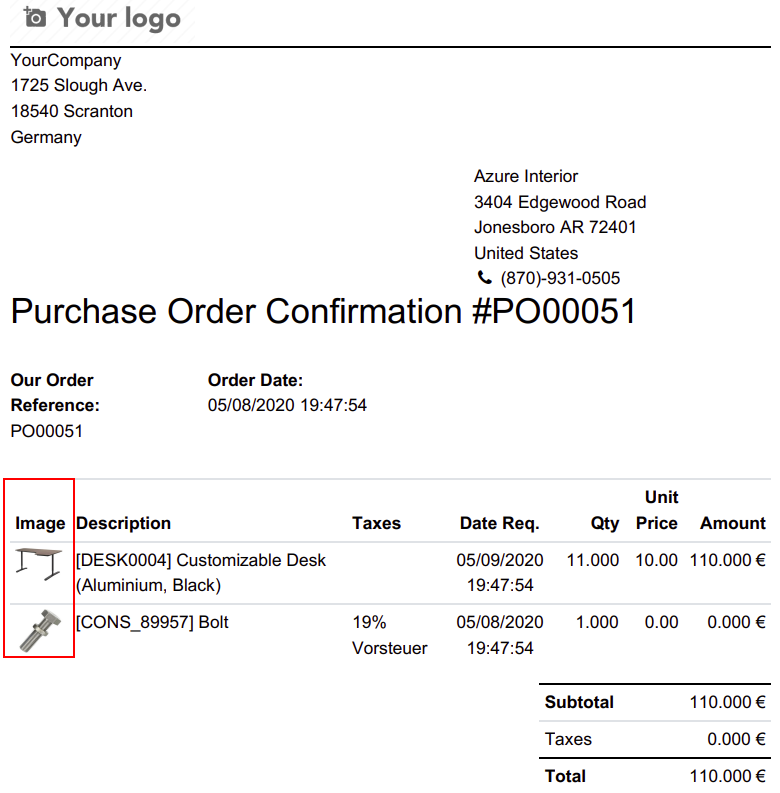Select the [DESK0004] Customizable Desk description

point(201,572)
